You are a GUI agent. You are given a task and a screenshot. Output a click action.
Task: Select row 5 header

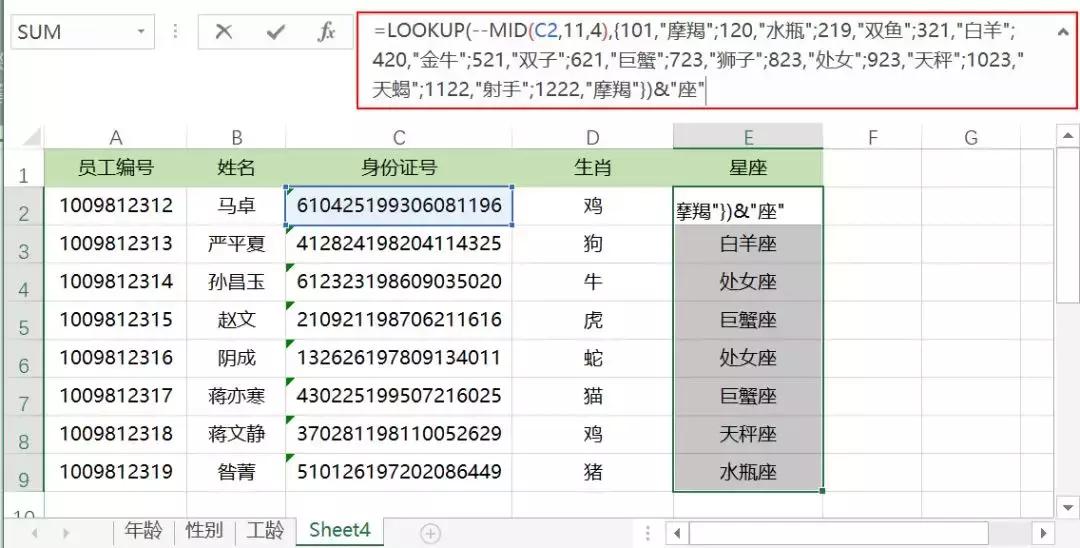coord(24,321)
